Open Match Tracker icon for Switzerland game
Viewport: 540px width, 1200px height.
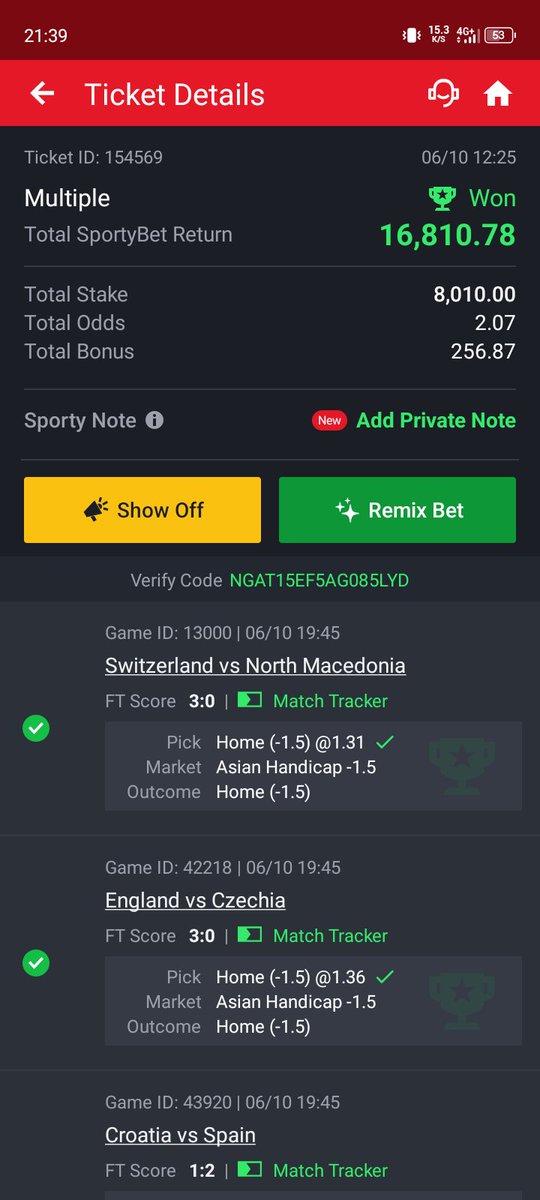250,701
